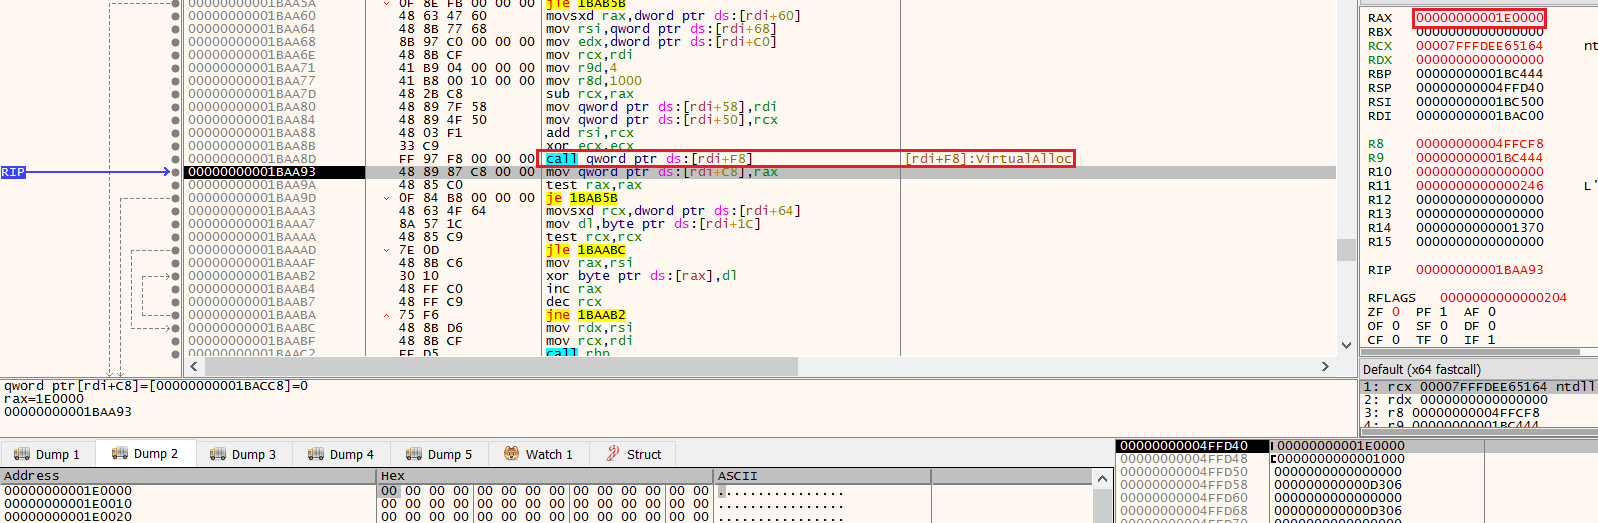Screen dimensions: 1598x523
Task: Click the dog icon on Watch 1 tab
Action: point(511,454)
